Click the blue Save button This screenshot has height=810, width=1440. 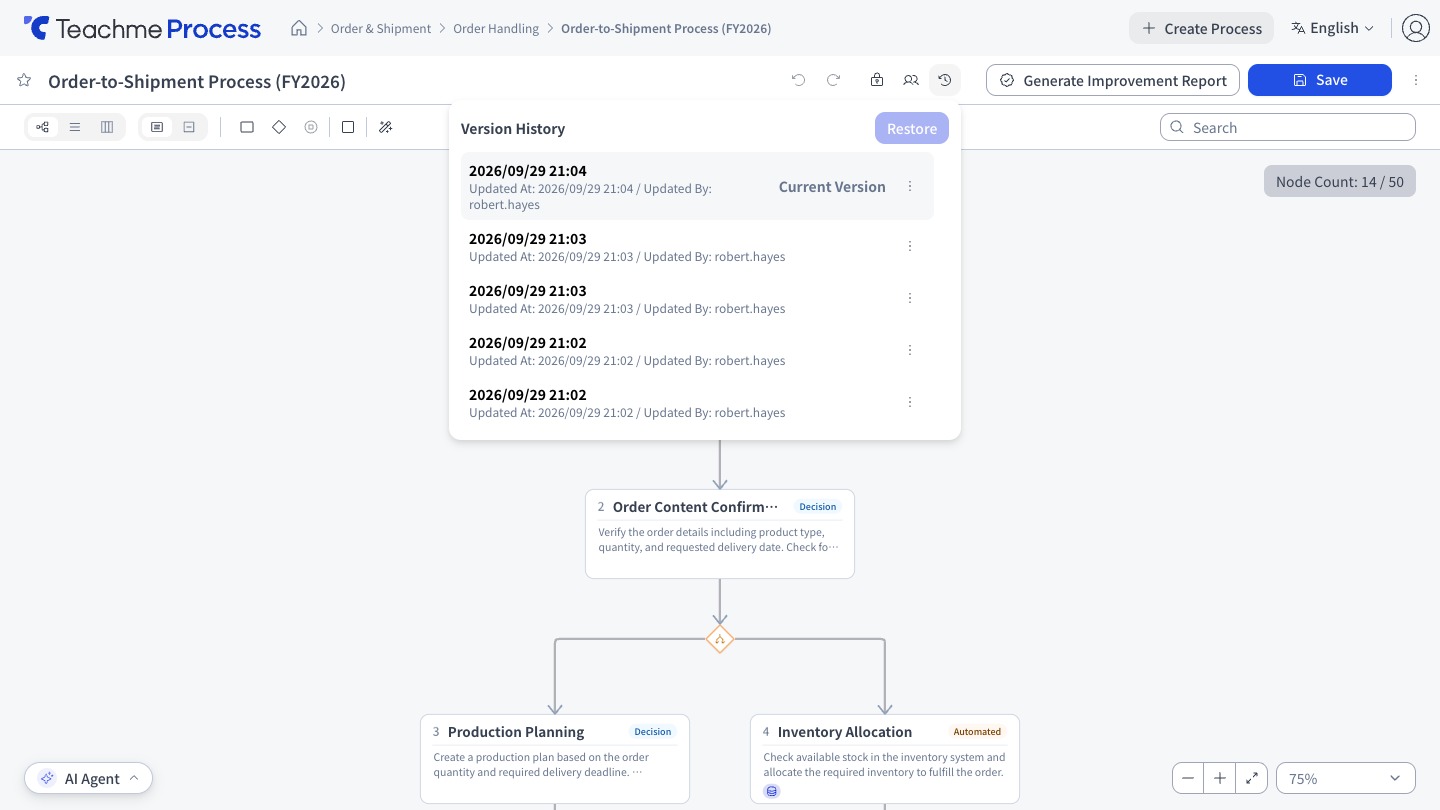pos(1320,80)
